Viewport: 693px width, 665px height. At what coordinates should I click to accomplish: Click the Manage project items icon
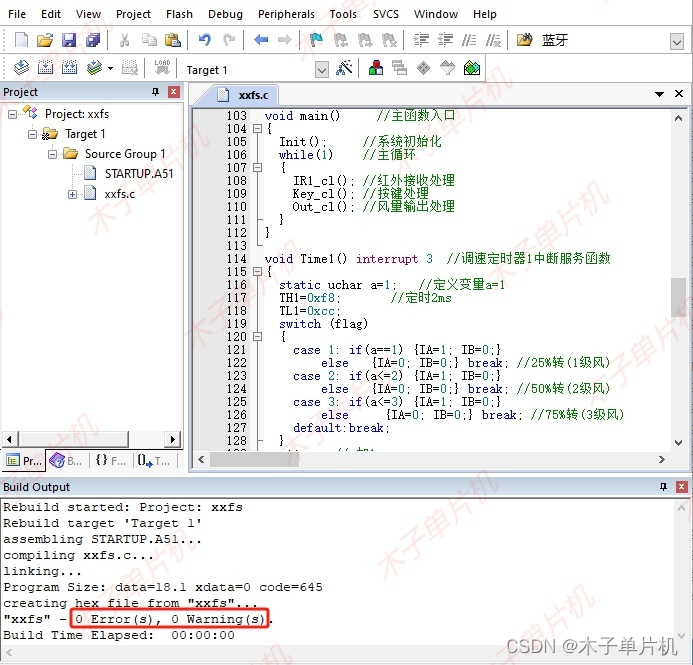coord(376,68)
